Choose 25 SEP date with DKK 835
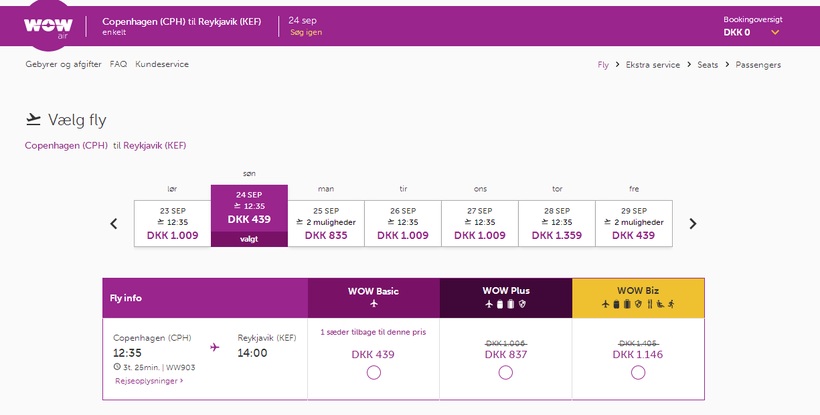 coord(325,224)
